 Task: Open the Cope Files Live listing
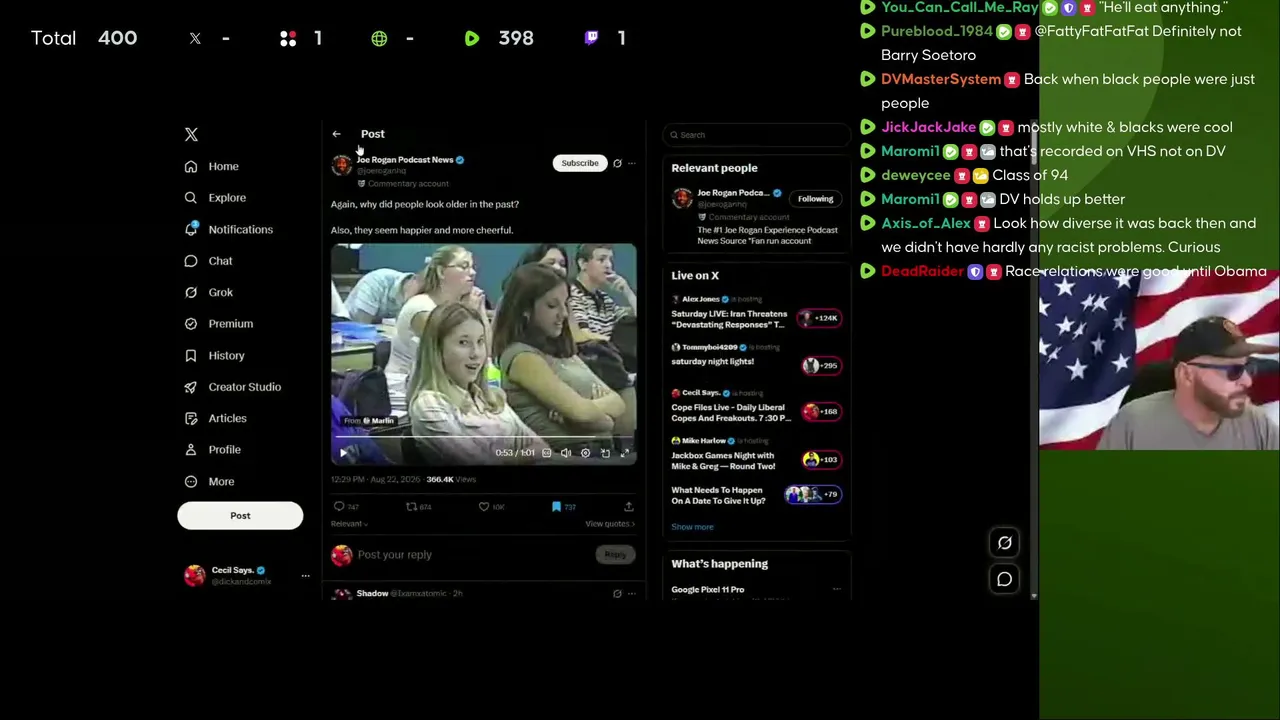click(757, 406)
